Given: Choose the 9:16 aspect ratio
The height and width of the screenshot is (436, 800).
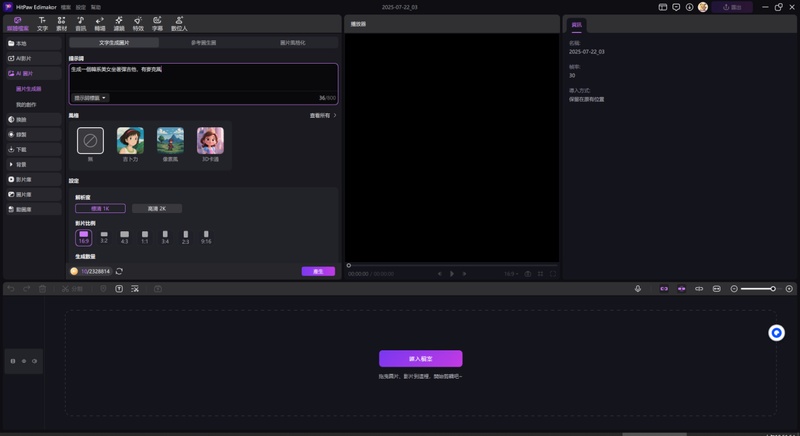Looking at the screenshot, I should 206,238.
